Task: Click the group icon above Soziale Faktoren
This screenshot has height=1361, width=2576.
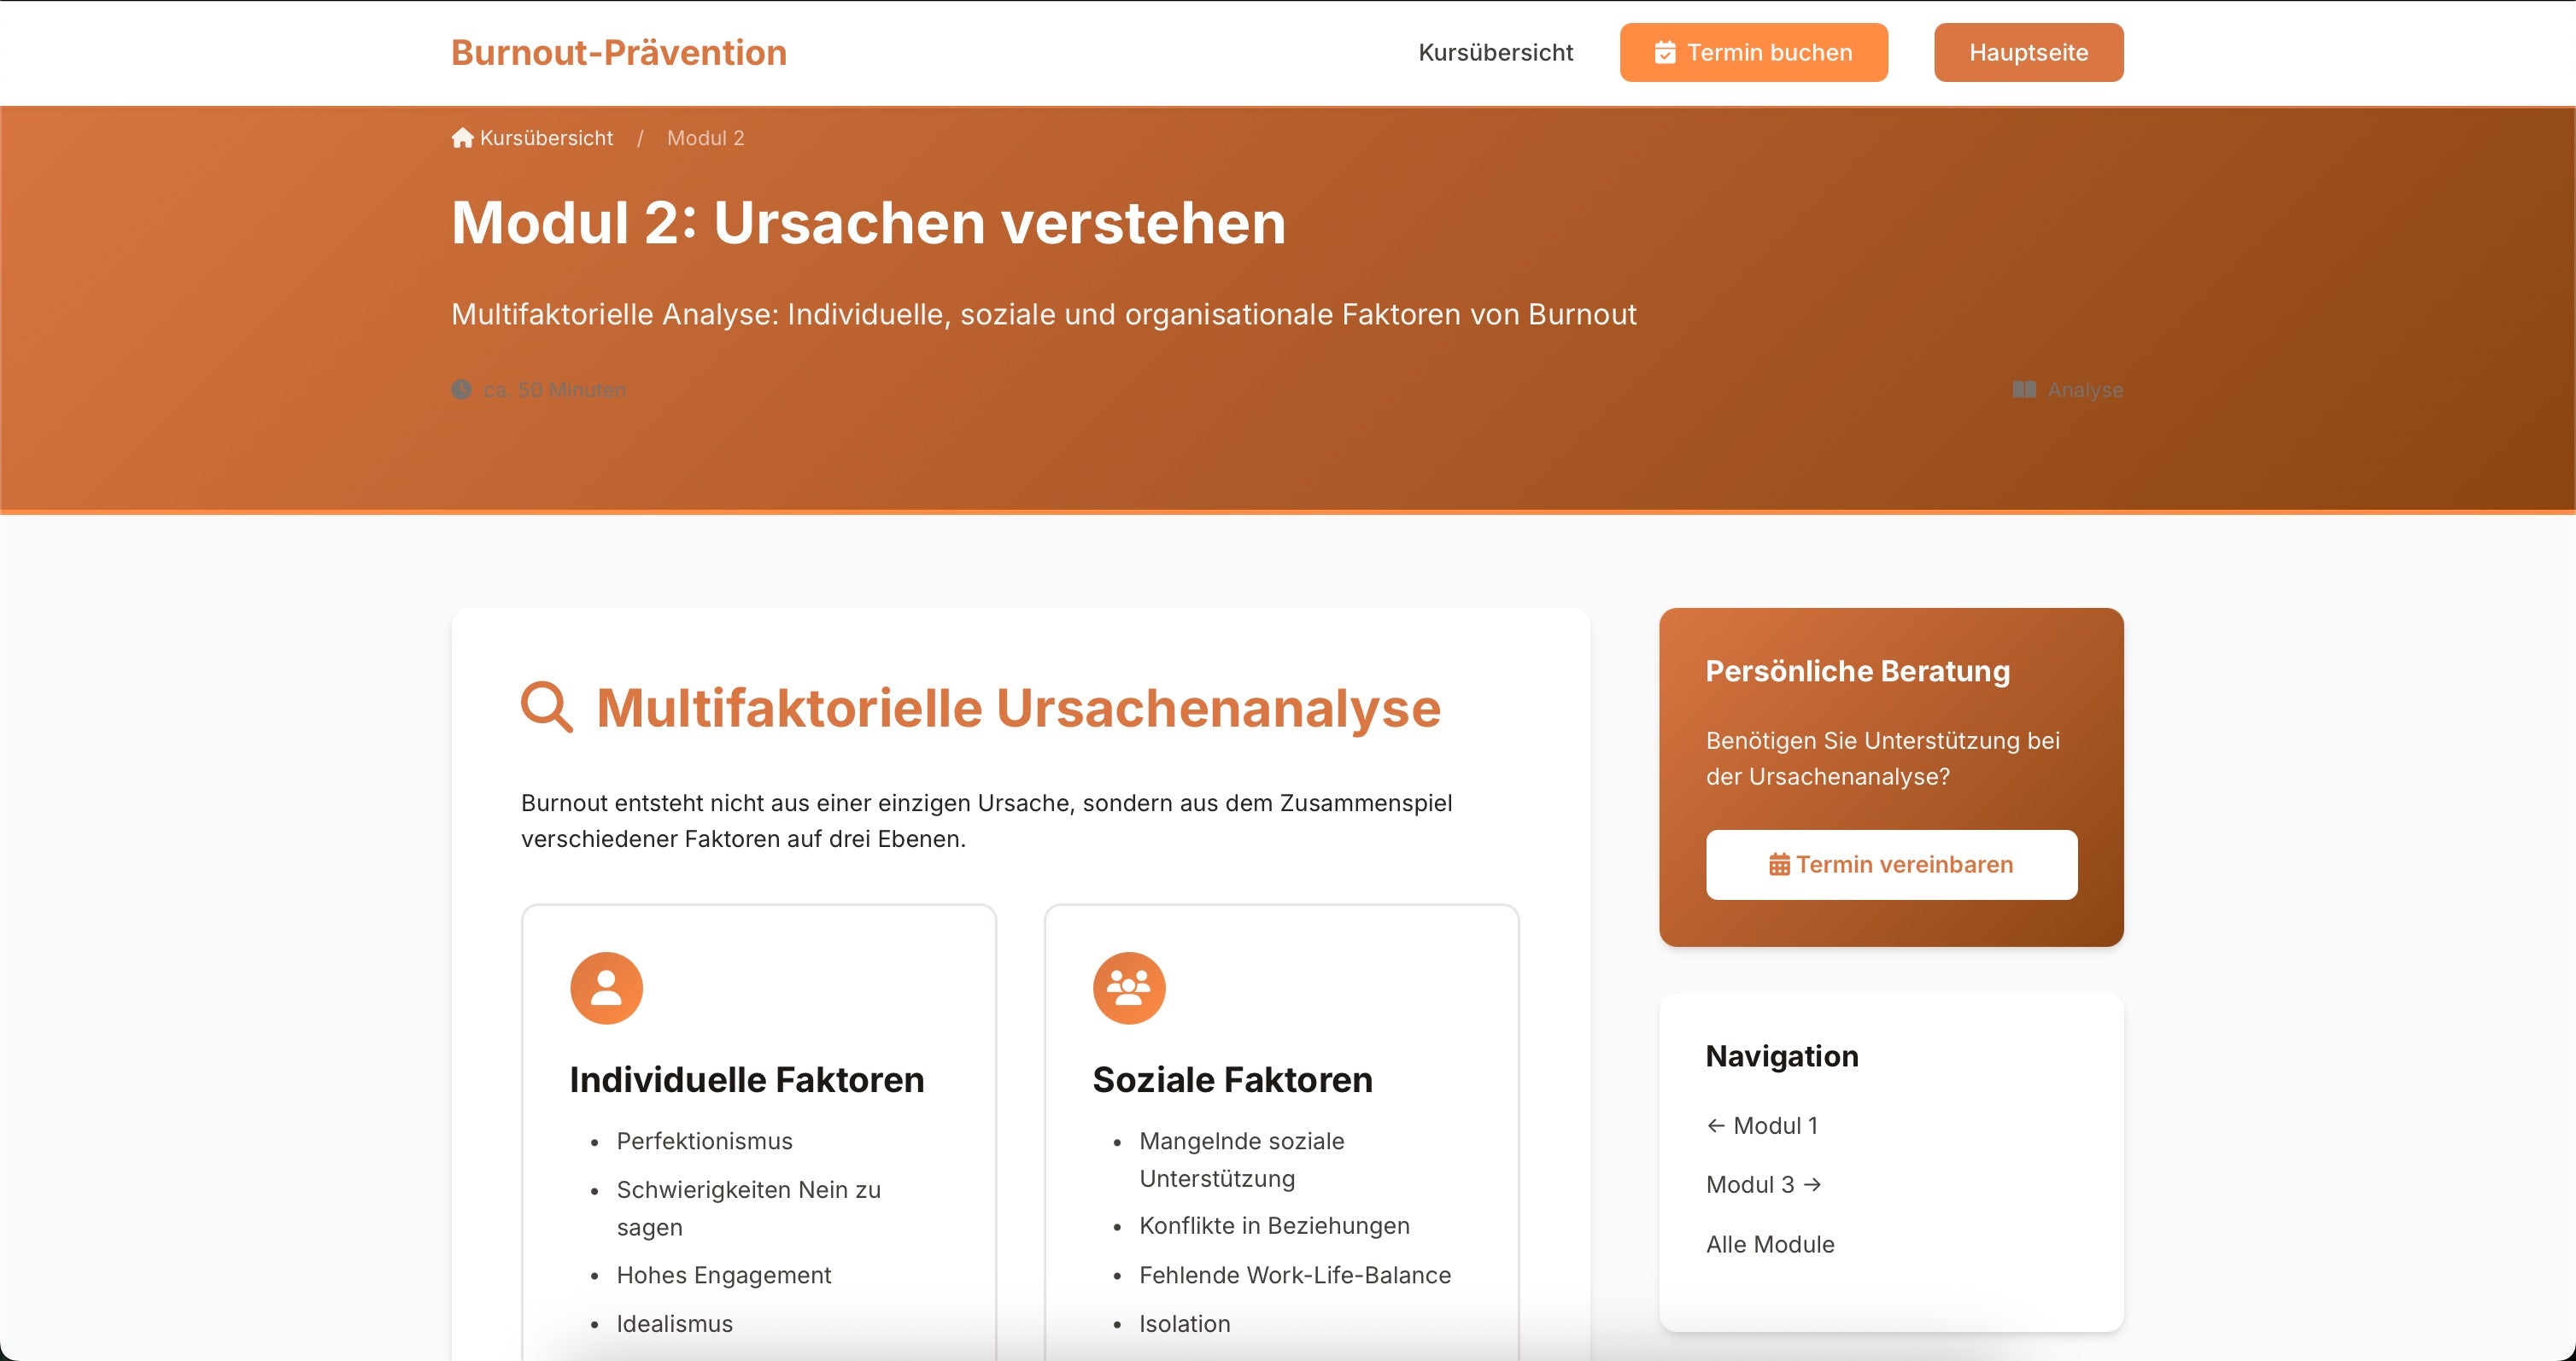Action: pos(1129,987)
